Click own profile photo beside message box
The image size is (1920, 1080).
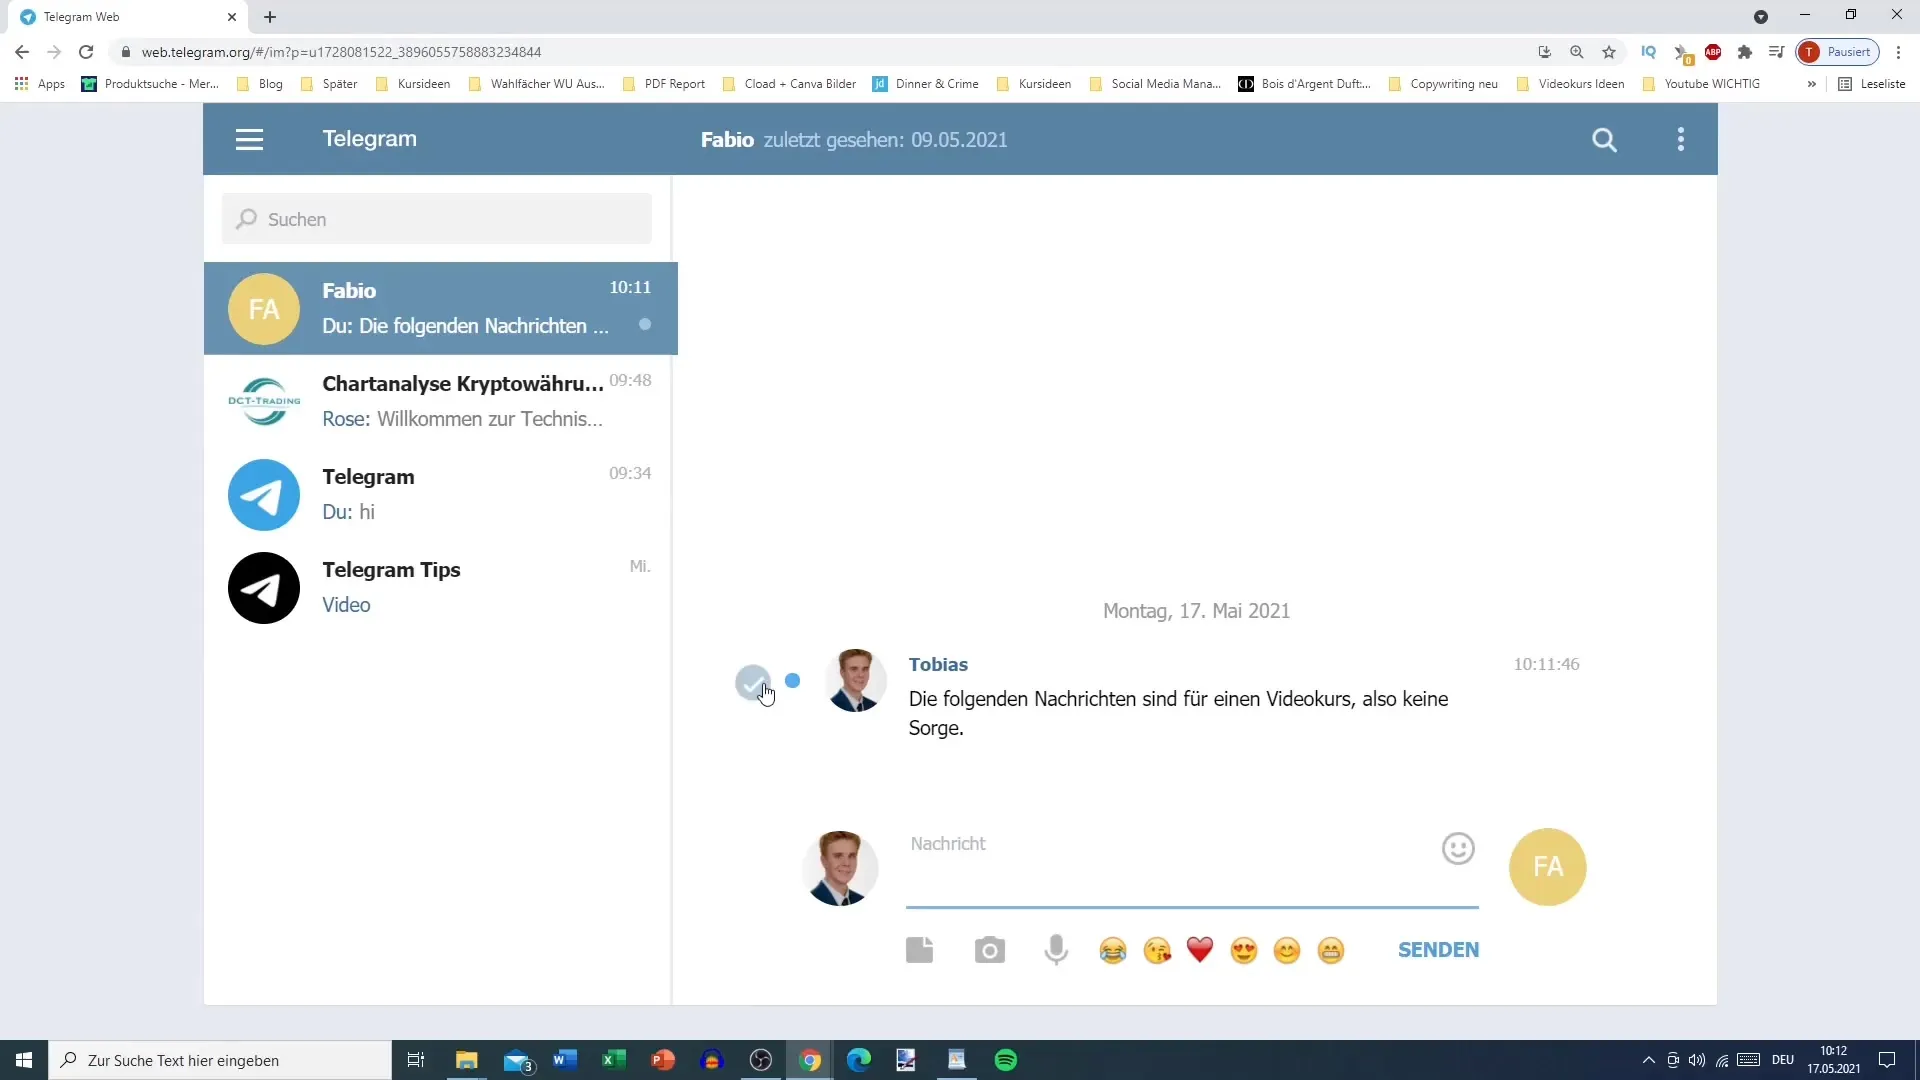[x=841, y=868]
